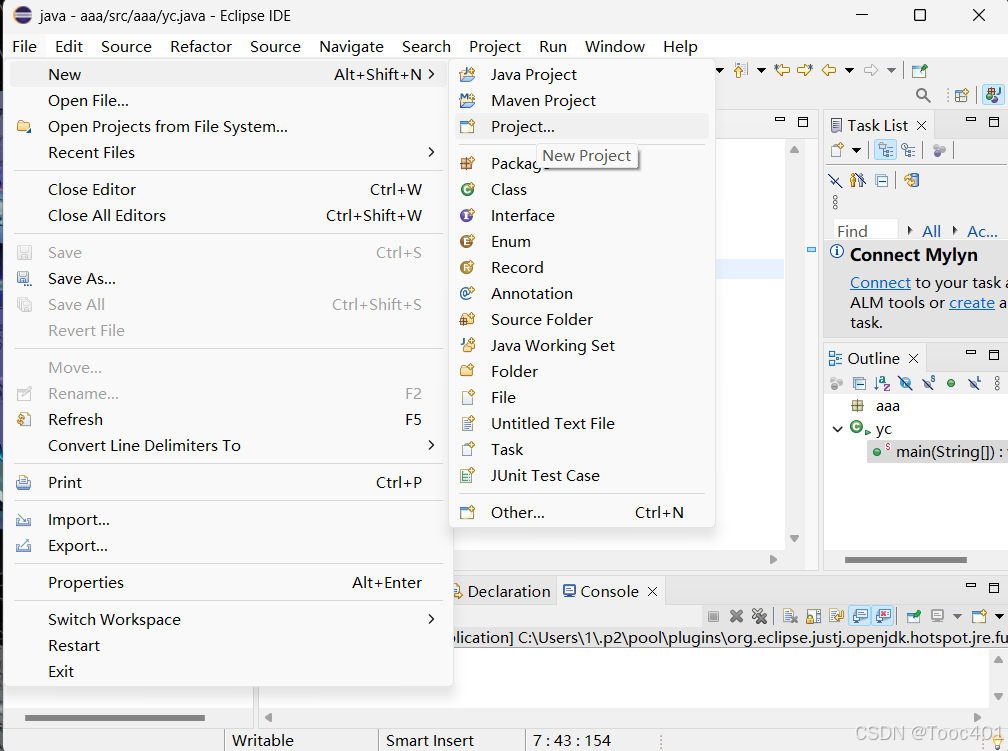Click Terminate stop icon in Console
The image size is (1008, 751).
click(x=713, y=616)
